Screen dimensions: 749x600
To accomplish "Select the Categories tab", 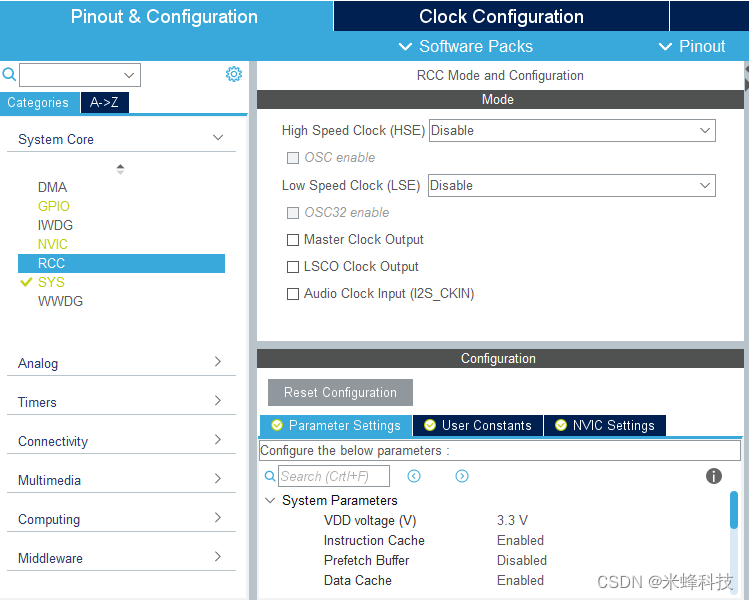I will [38, 102].
